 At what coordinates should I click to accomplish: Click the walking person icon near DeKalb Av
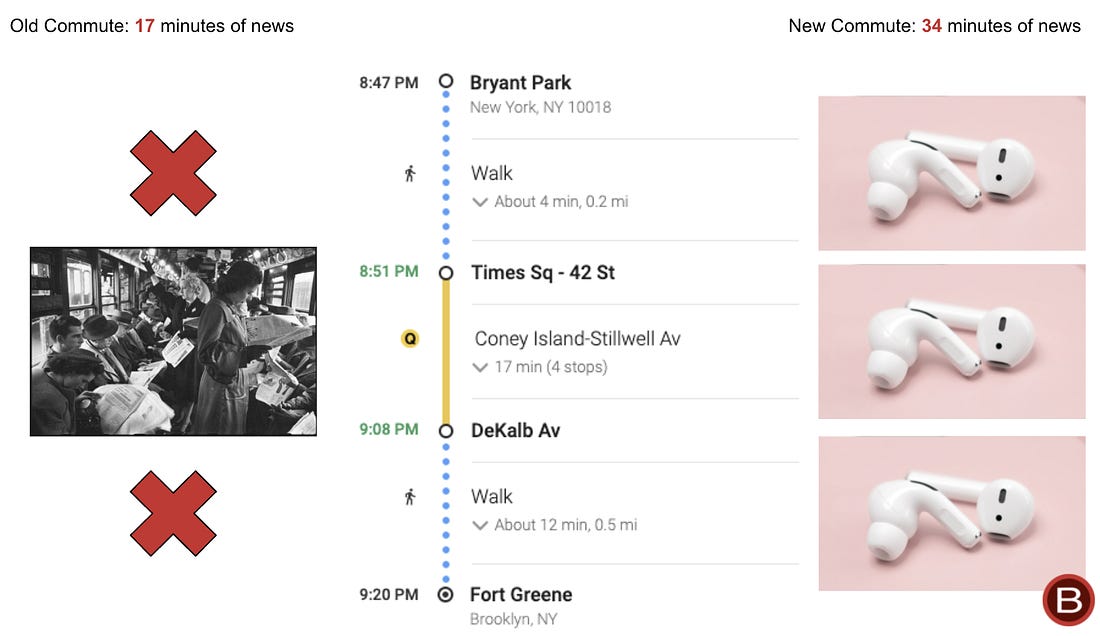410,497
